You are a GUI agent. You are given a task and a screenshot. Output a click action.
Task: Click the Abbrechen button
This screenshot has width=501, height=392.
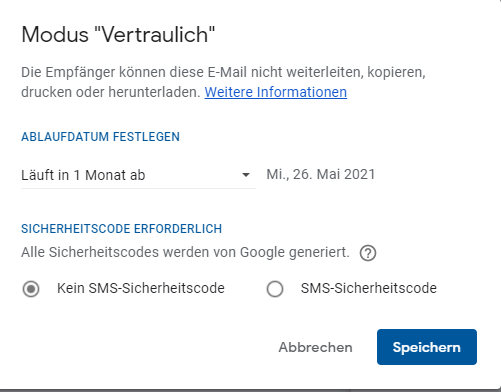pyautogui.click(x=315, y=347)
